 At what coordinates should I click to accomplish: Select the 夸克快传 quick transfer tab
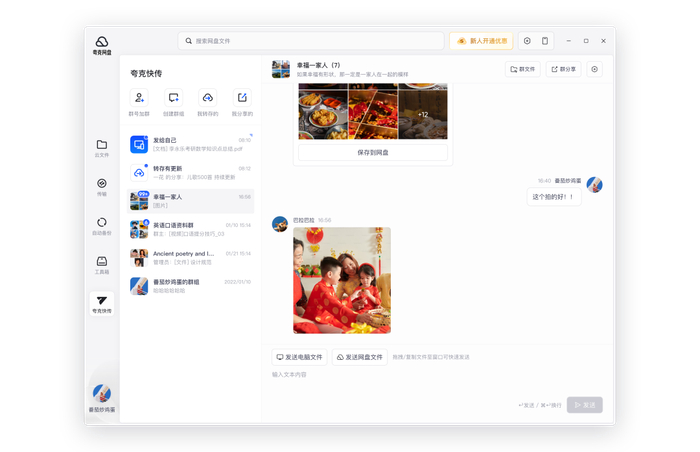tap(102, 304)
